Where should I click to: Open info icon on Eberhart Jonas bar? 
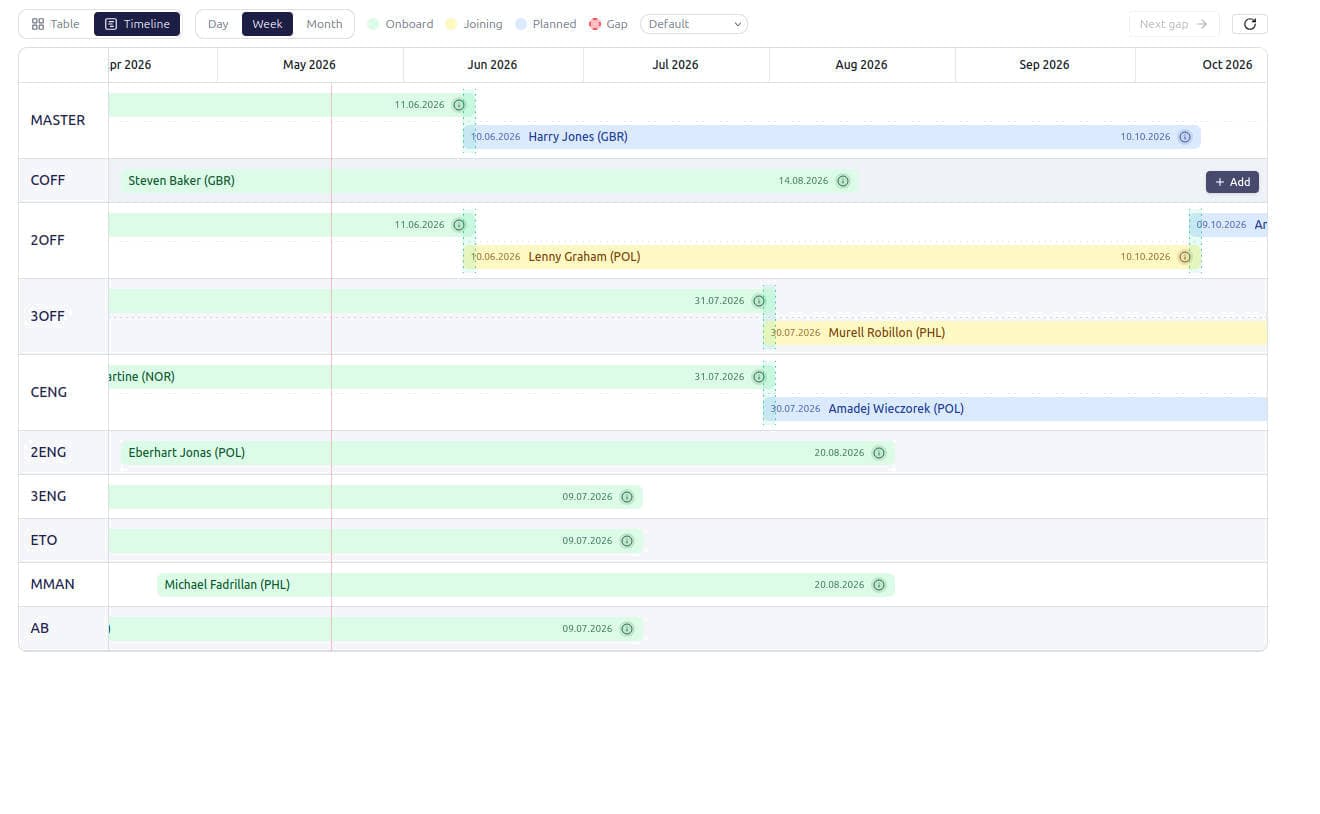879,453
